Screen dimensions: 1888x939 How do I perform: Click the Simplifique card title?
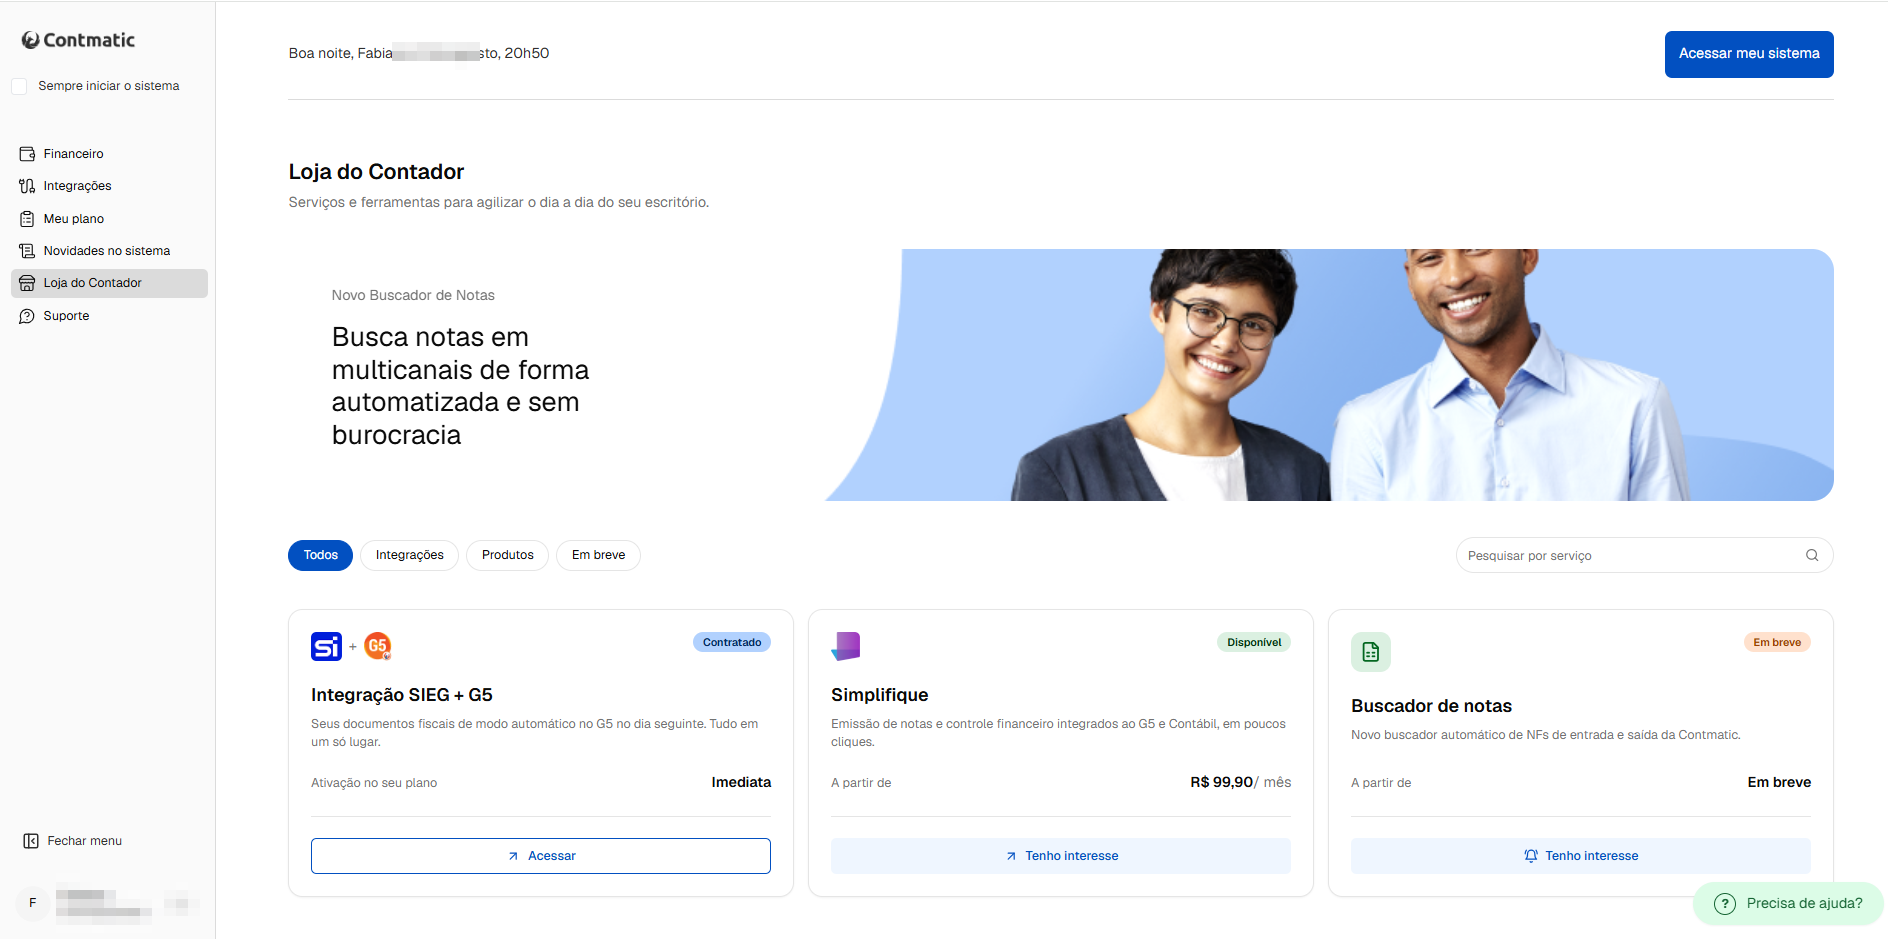tap(880, 695)
